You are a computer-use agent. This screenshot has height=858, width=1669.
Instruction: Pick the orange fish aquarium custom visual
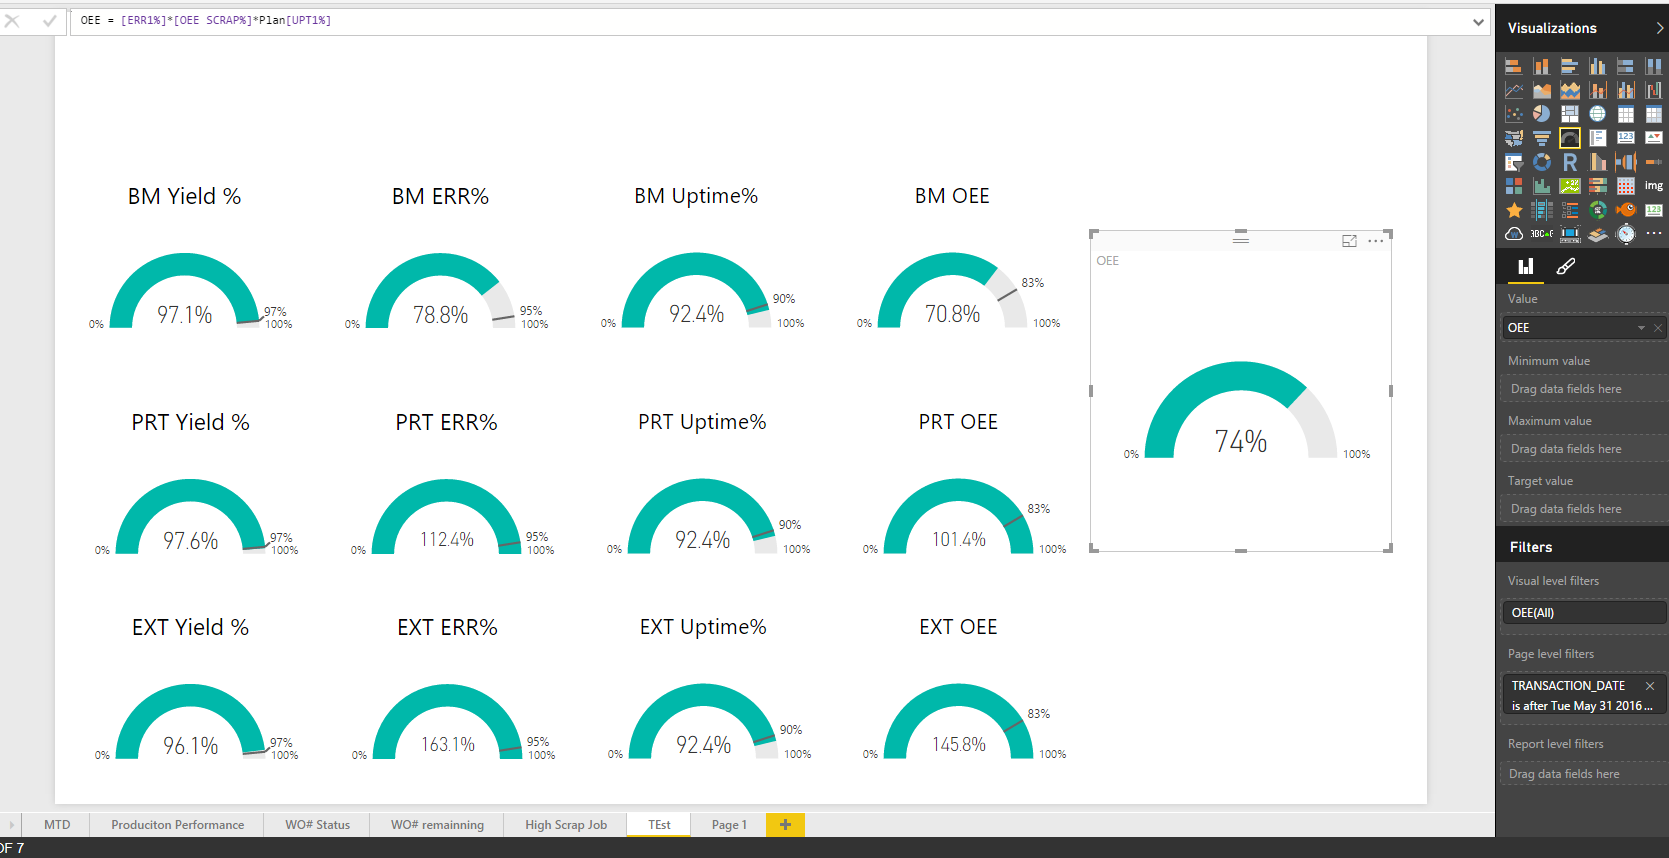tap(1626, 210)
